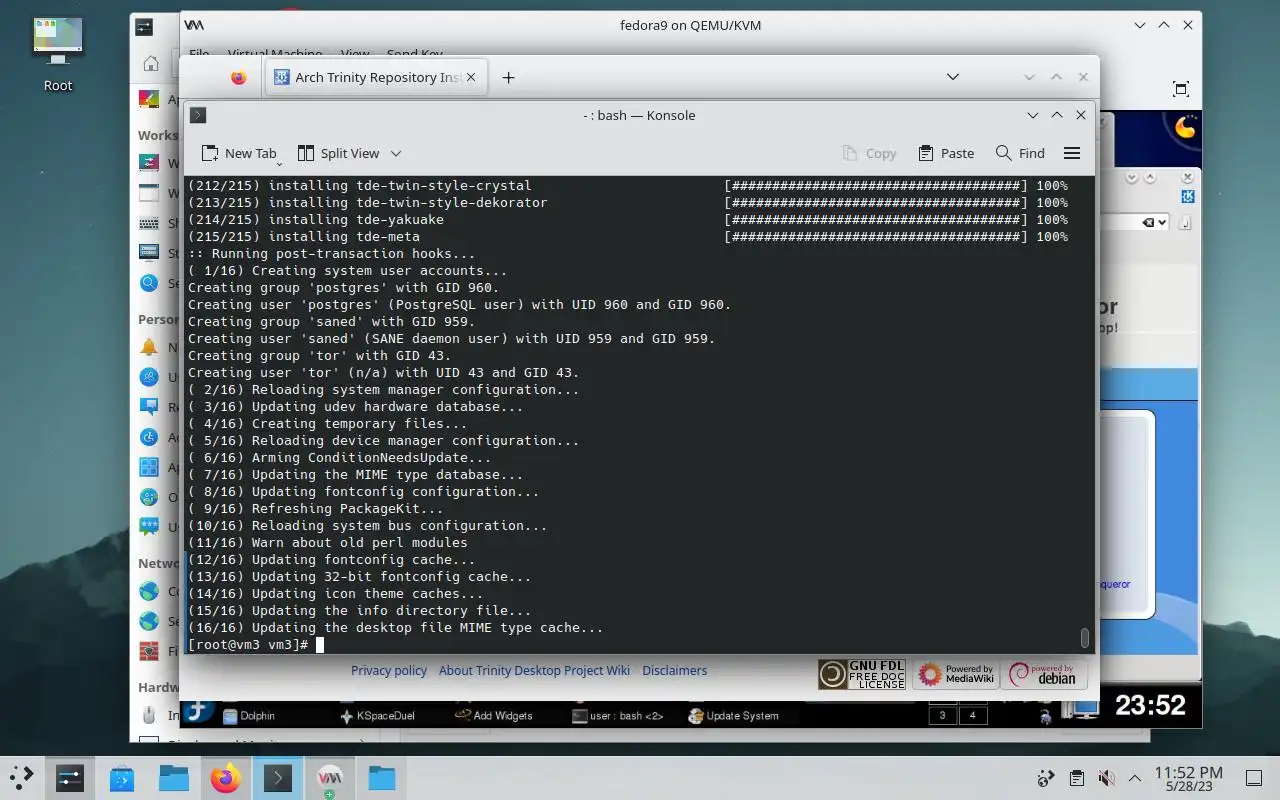Click Split View button in Konsole
The height and width of the screenshot is (800, 1280).
click(338, 153)
